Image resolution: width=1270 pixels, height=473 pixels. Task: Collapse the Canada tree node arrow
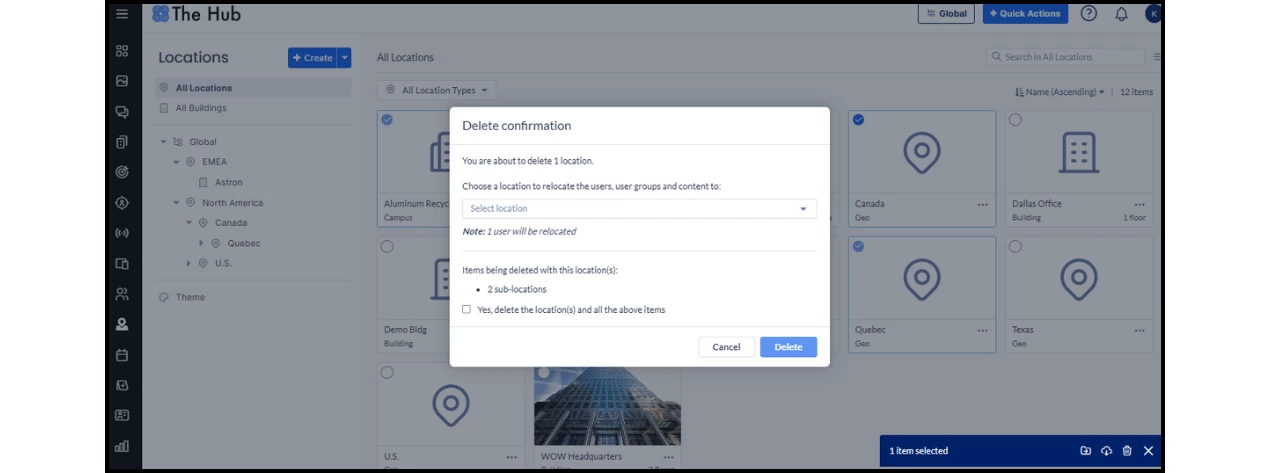point(189,223)
